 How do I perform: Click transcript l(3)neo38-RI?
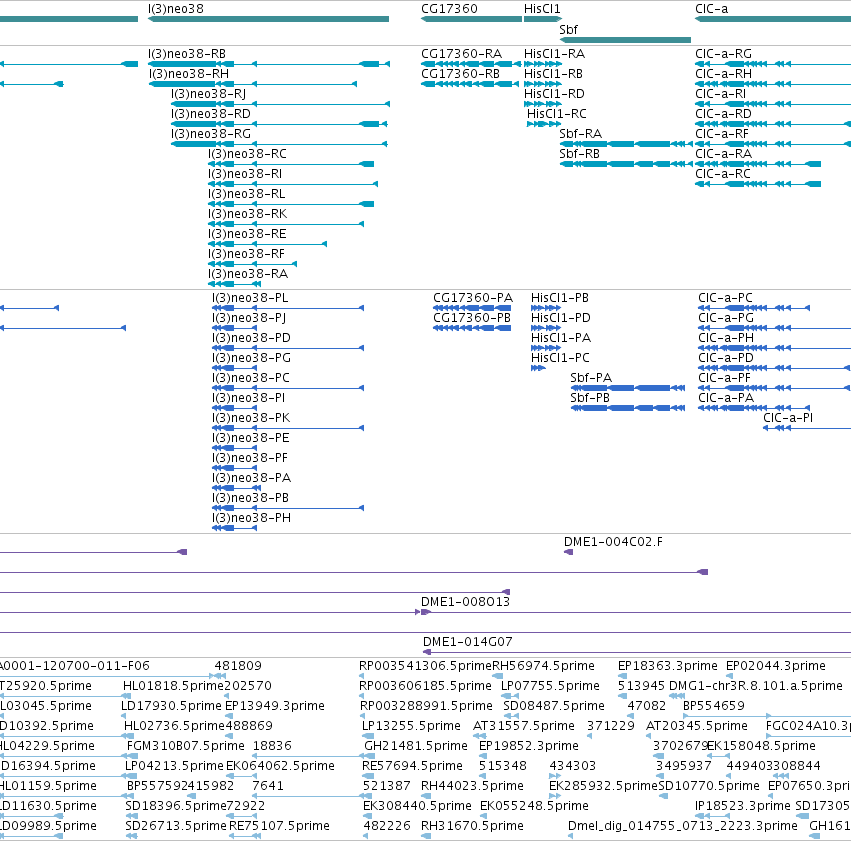(293, 184)
